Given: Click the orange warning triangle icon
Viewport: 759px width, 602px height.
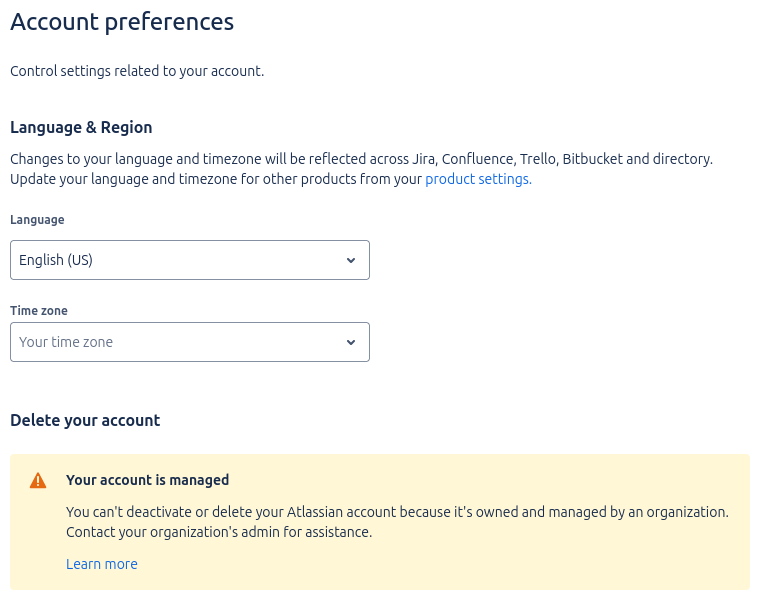Looking at the screenshot, I should 38,481.
